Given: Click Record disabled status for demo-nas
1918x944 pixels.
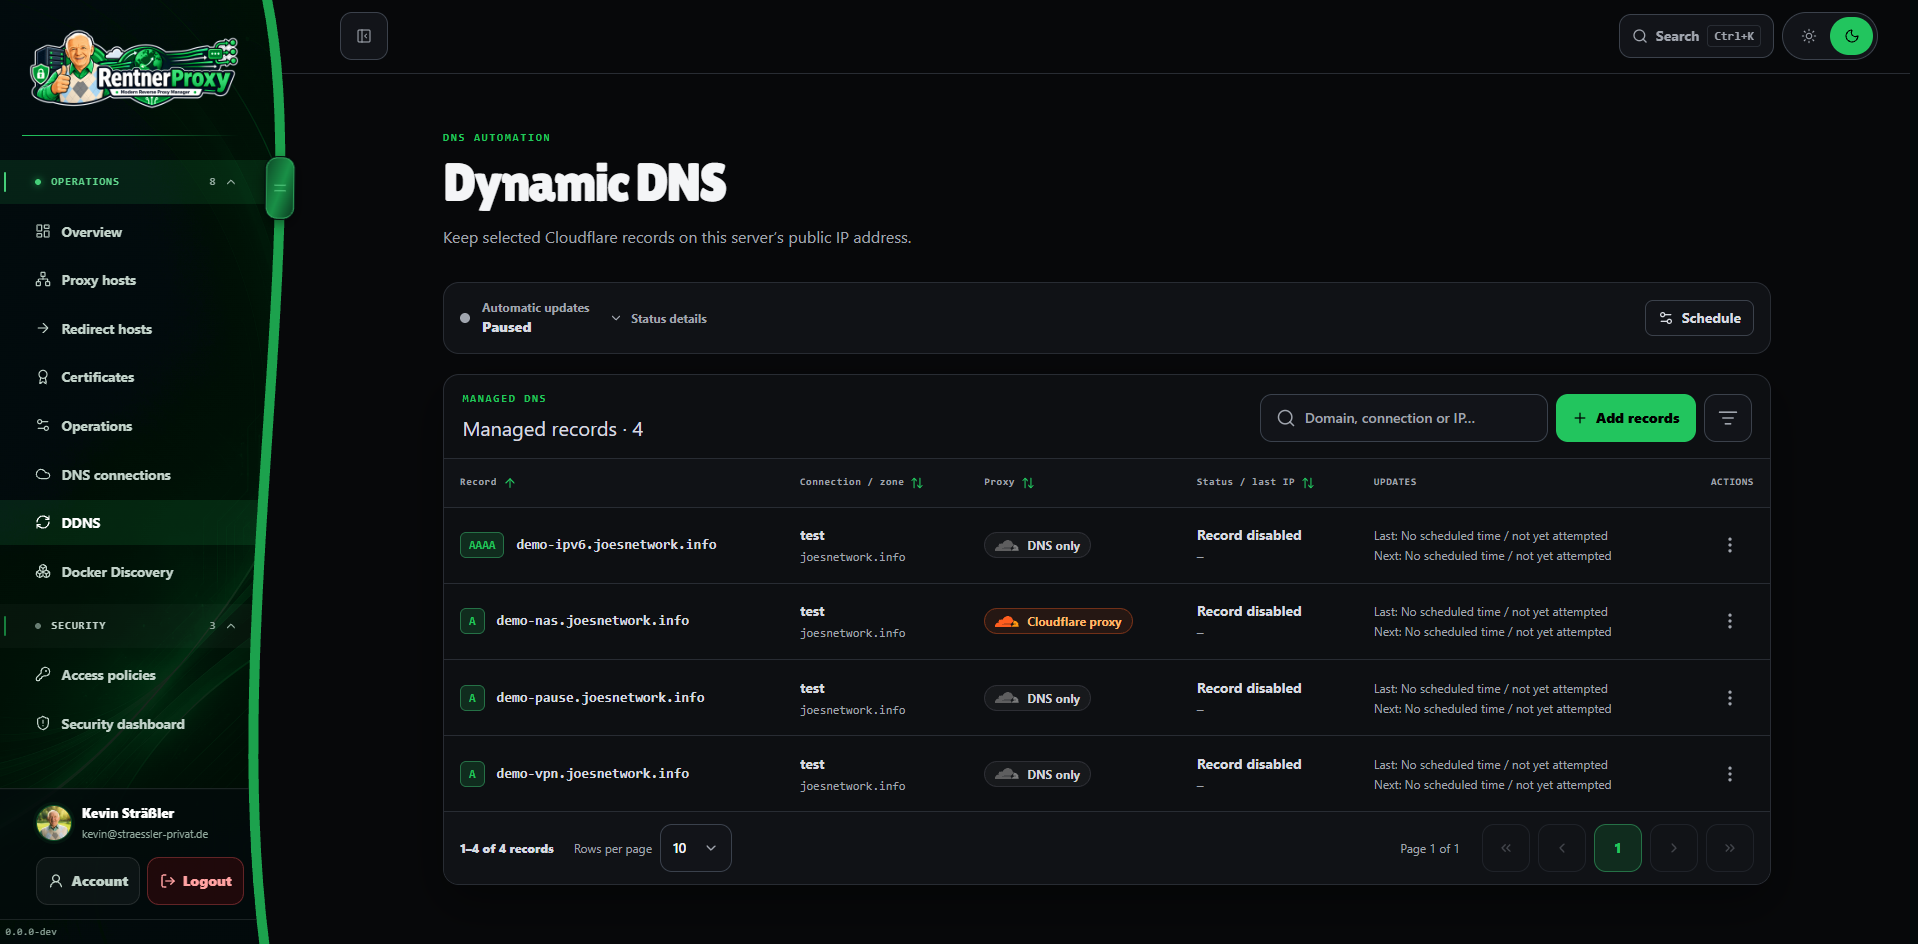Looking at the screenshot, I should pos(1249,612).
